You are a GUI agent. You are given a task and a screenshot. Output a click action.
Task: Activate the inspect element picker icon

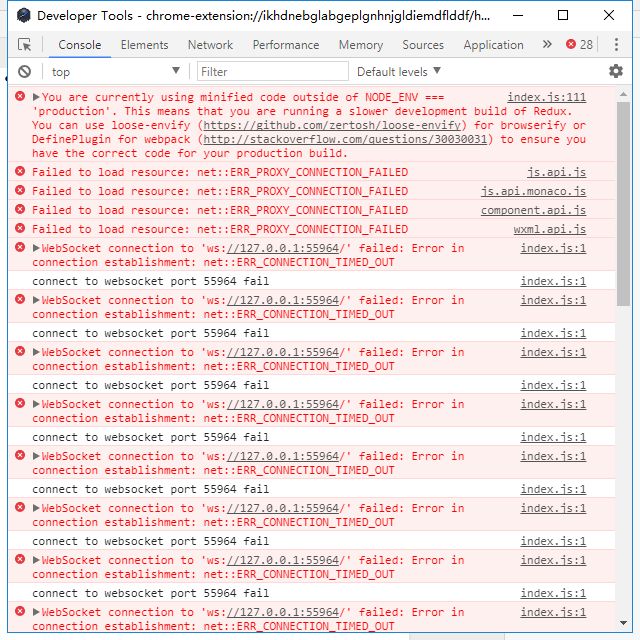(x=24, y=44)
